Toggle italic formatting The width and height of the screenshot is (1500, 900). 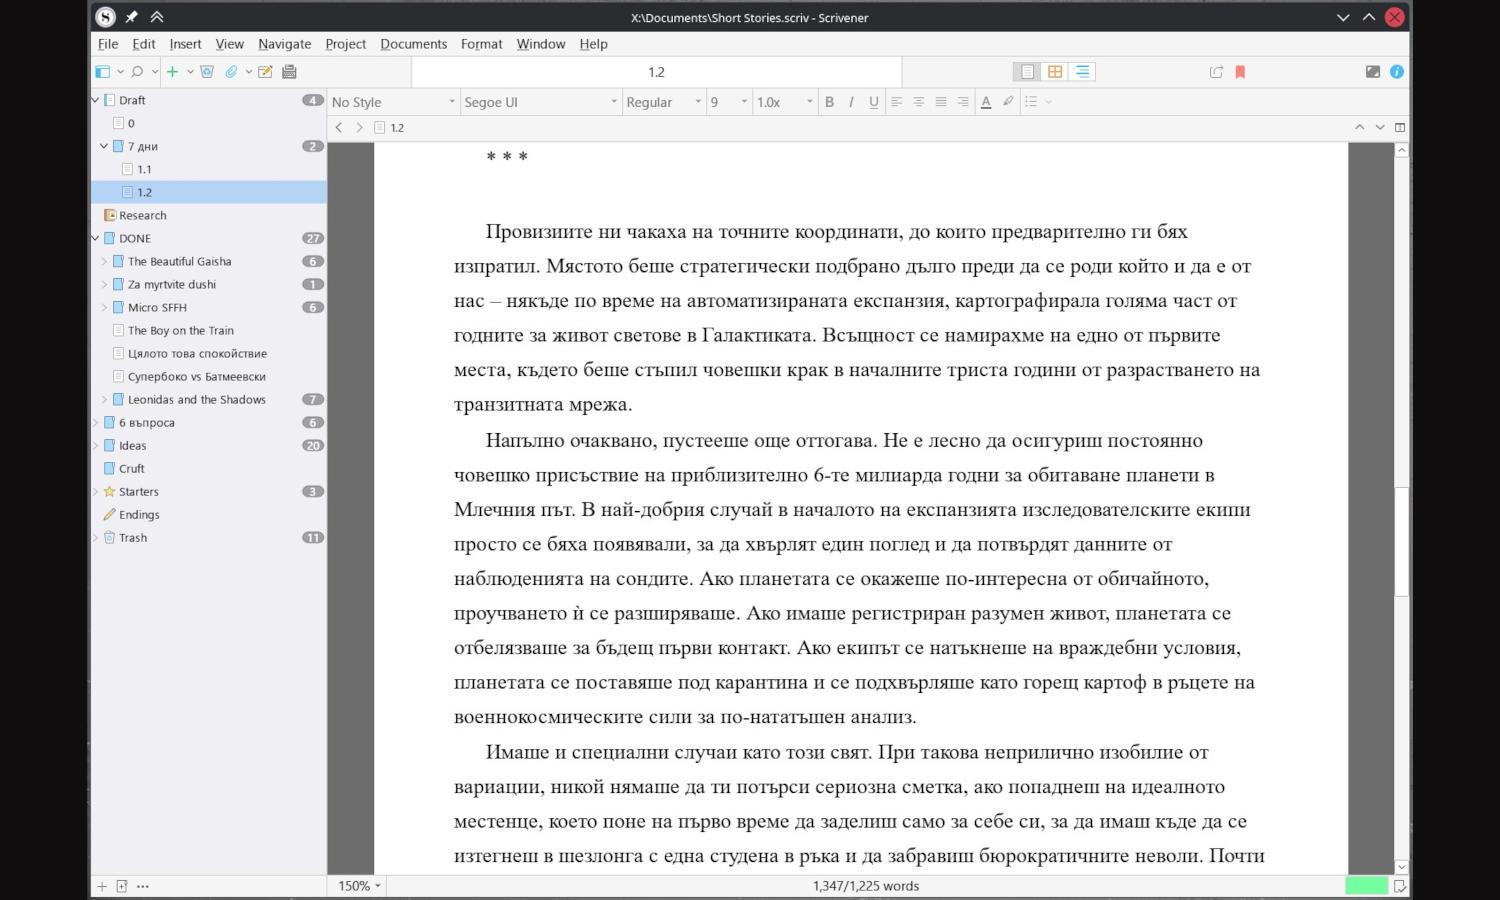(x=851, y=102)
